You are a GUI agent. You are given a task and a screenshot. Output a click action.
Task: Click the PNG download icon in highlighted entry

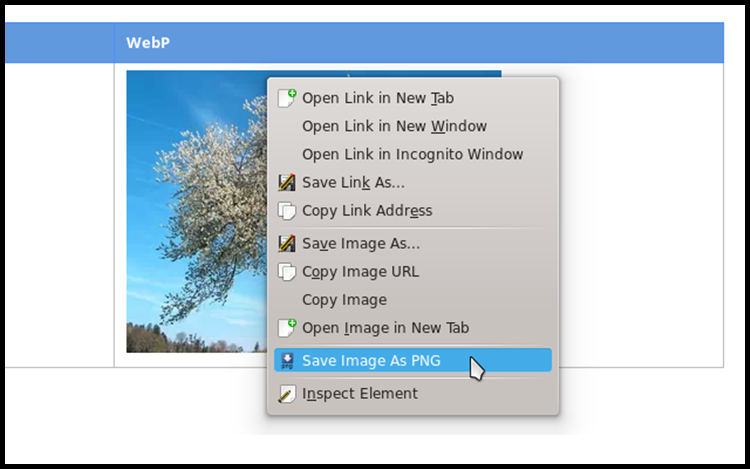[287, 360]
